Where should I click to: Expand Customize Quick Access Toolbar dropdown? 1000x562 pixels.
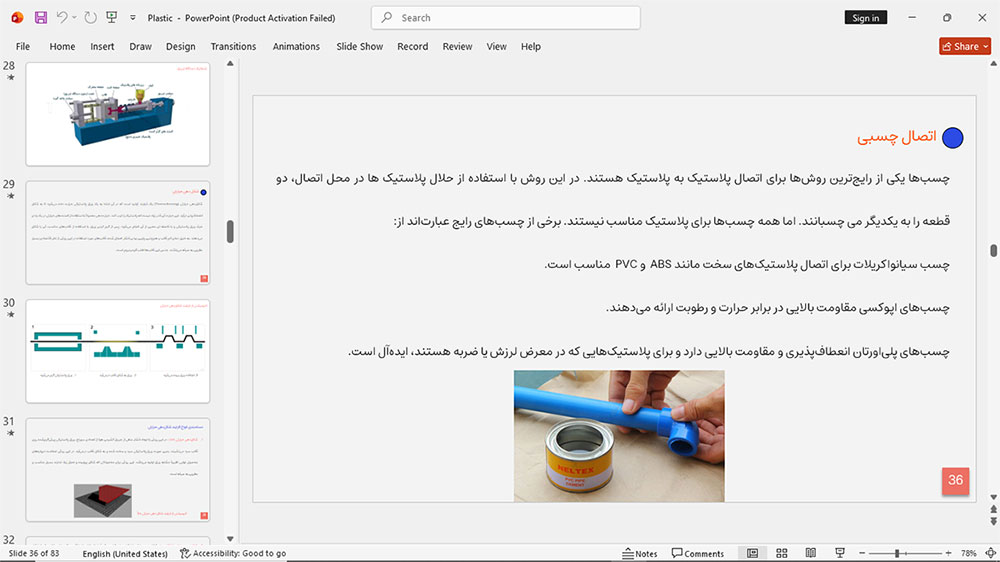click(133, 18)
